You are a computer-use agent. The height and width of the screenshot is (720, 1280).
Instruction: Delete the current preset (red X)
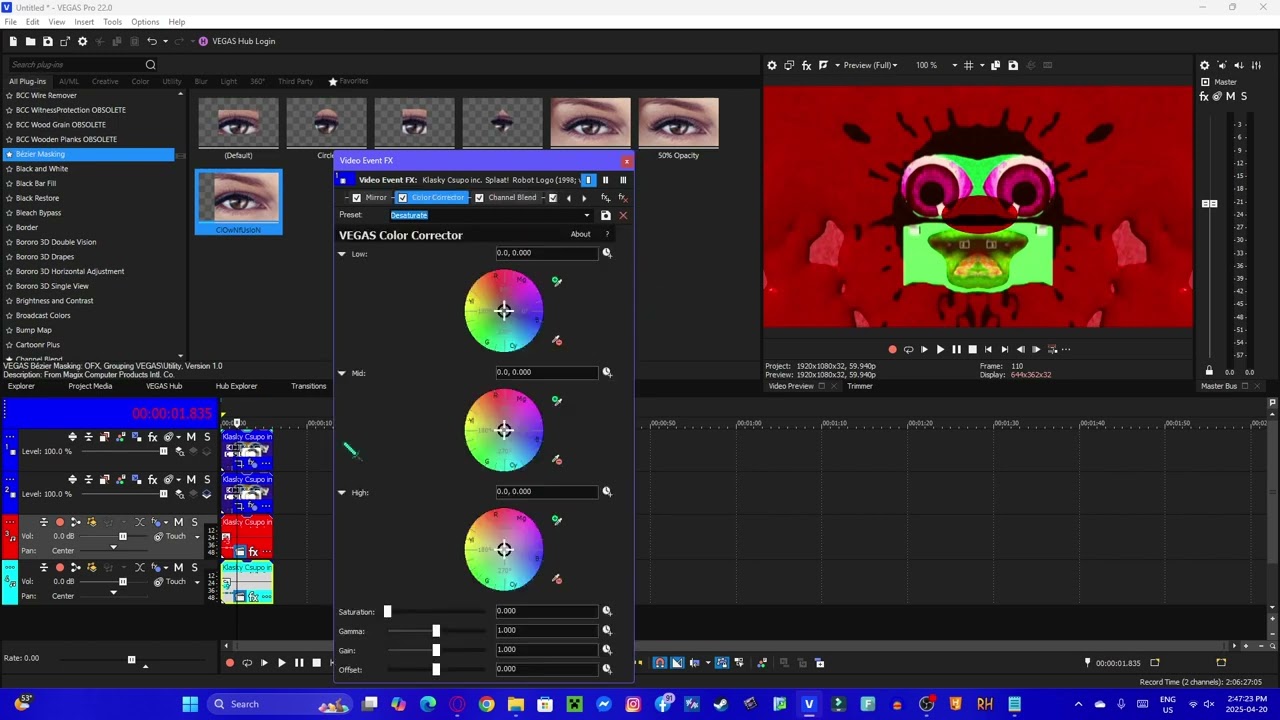(622, 216)
